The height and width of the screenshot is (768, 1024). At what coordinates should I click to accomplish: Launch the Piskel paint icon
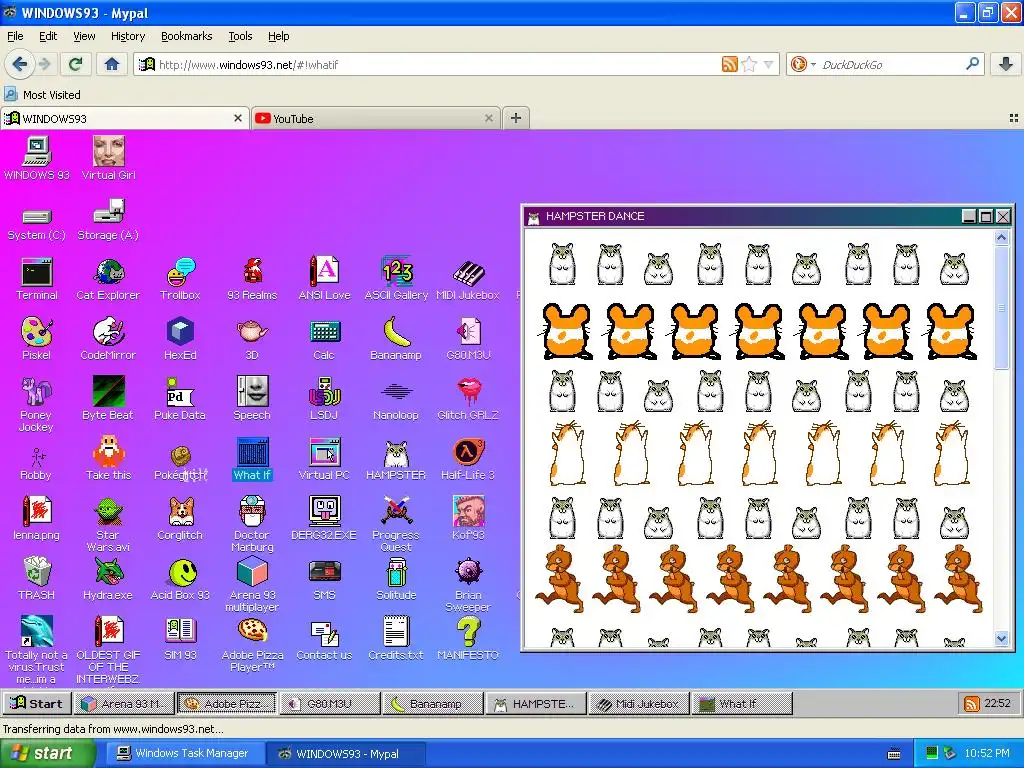coord(37,339)
